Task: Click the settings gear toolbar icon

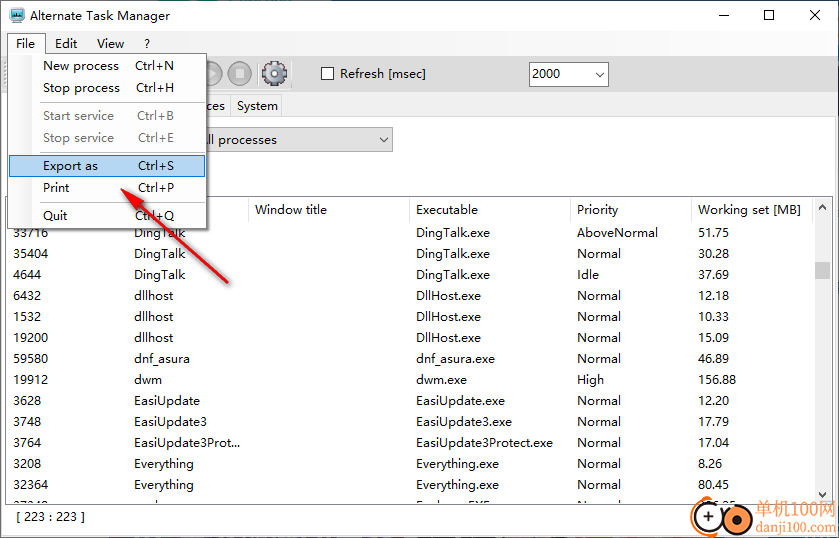Action: pyautogui.click(x=274, y=73)
